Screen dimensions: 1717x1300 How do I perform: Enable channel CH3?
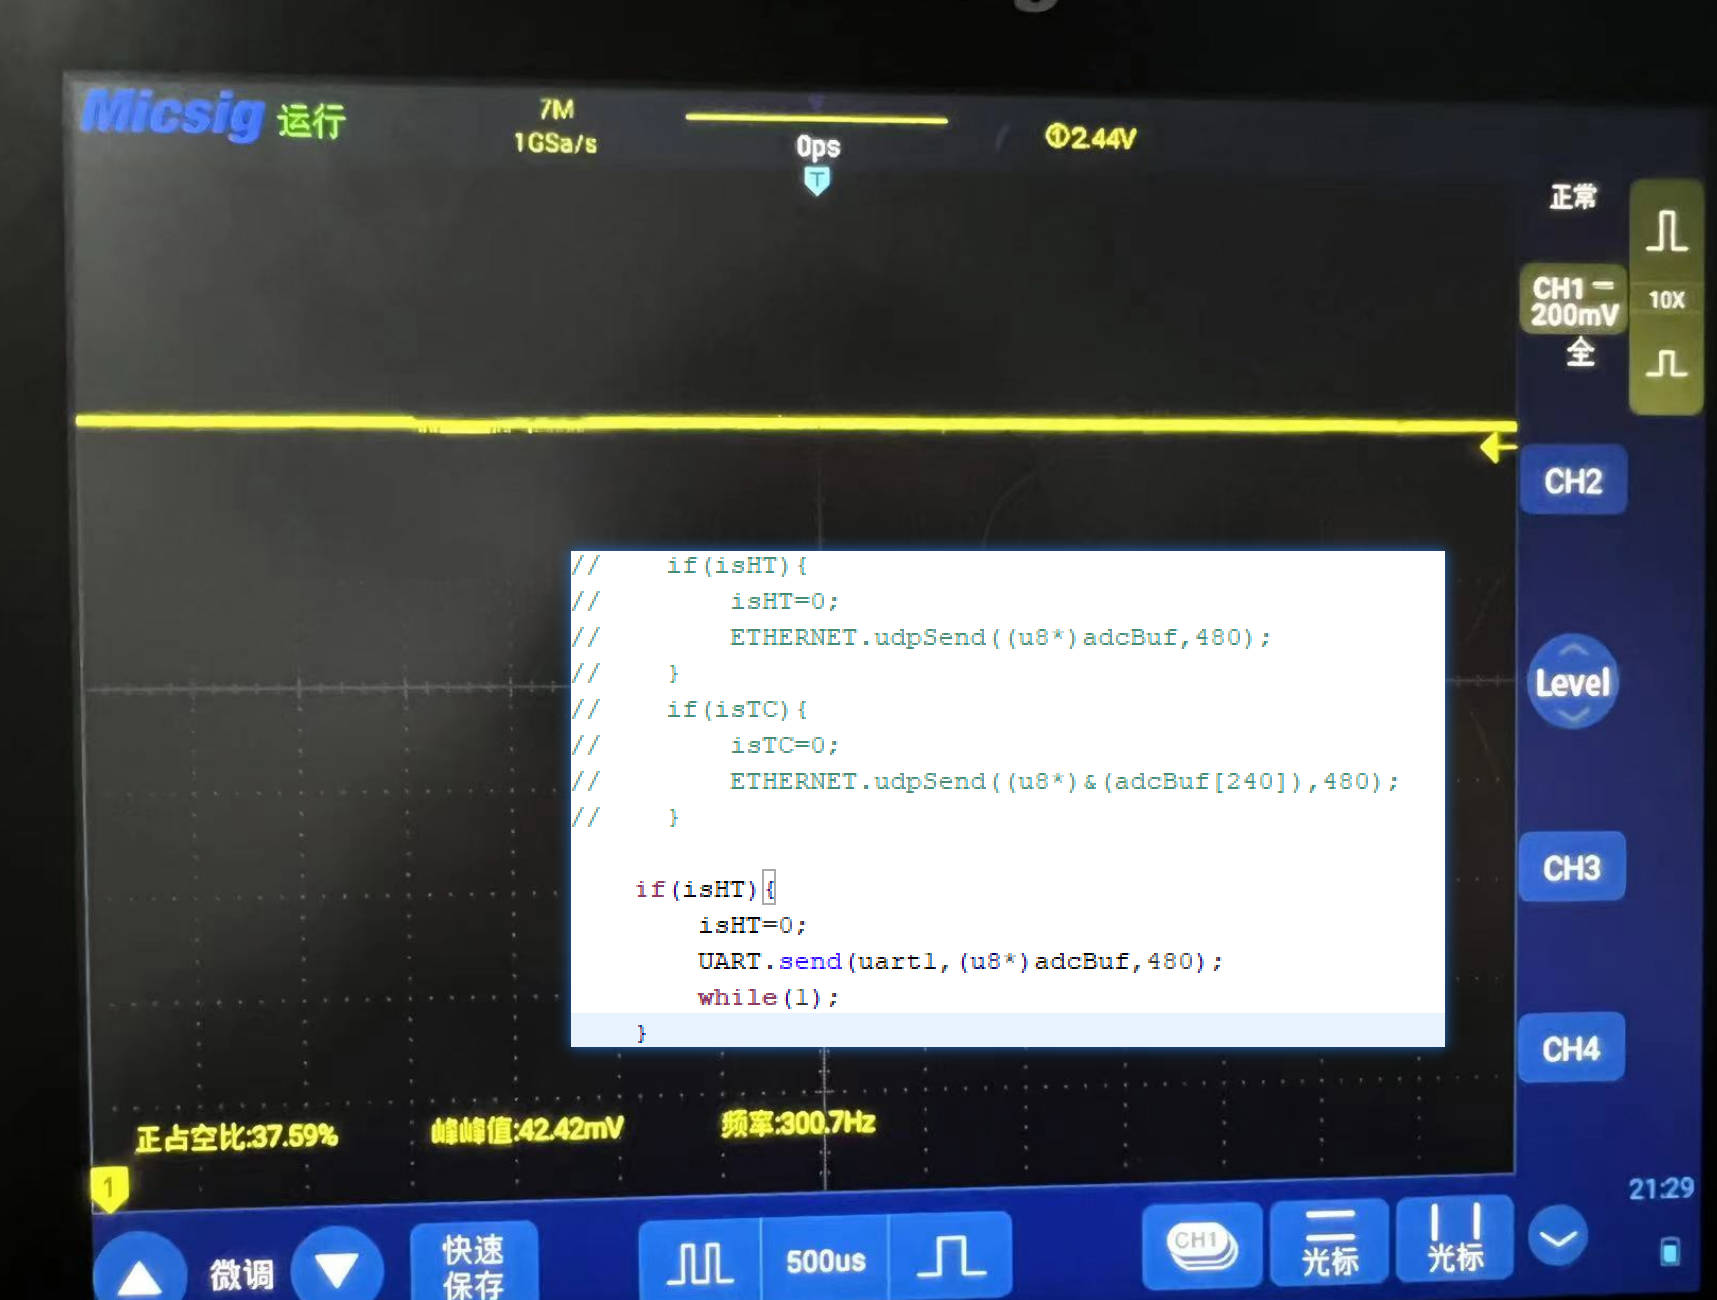pos(1572,867)
